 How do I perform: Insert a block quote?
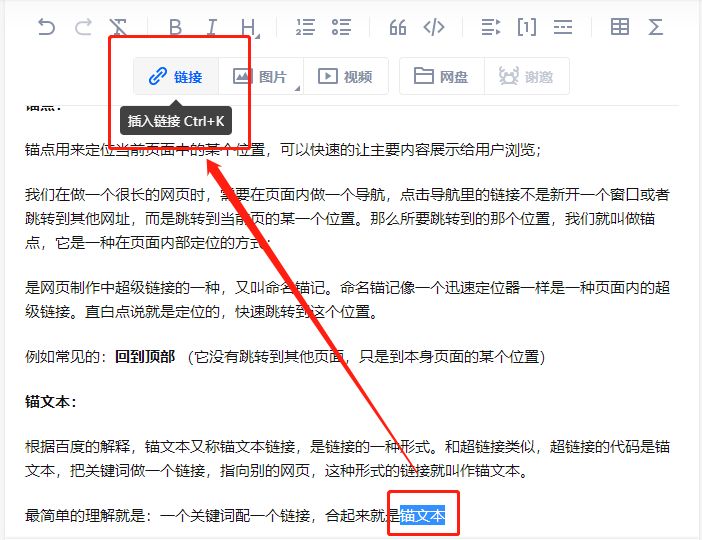[398, 27]
